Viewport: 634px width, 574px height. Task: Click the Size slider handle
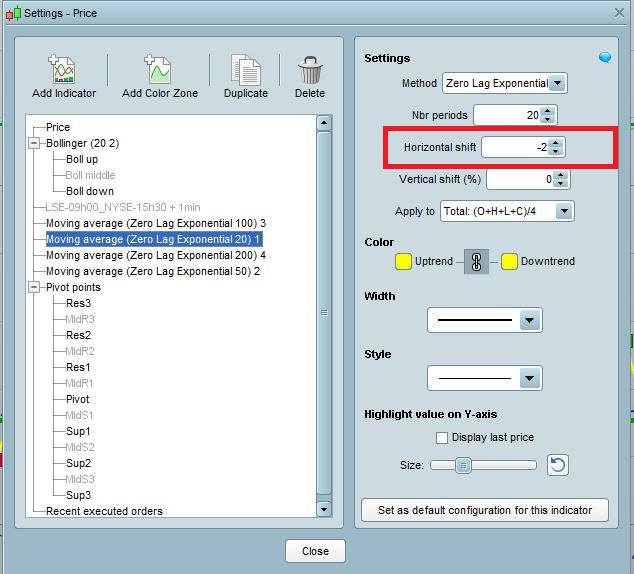pos(463,466)
